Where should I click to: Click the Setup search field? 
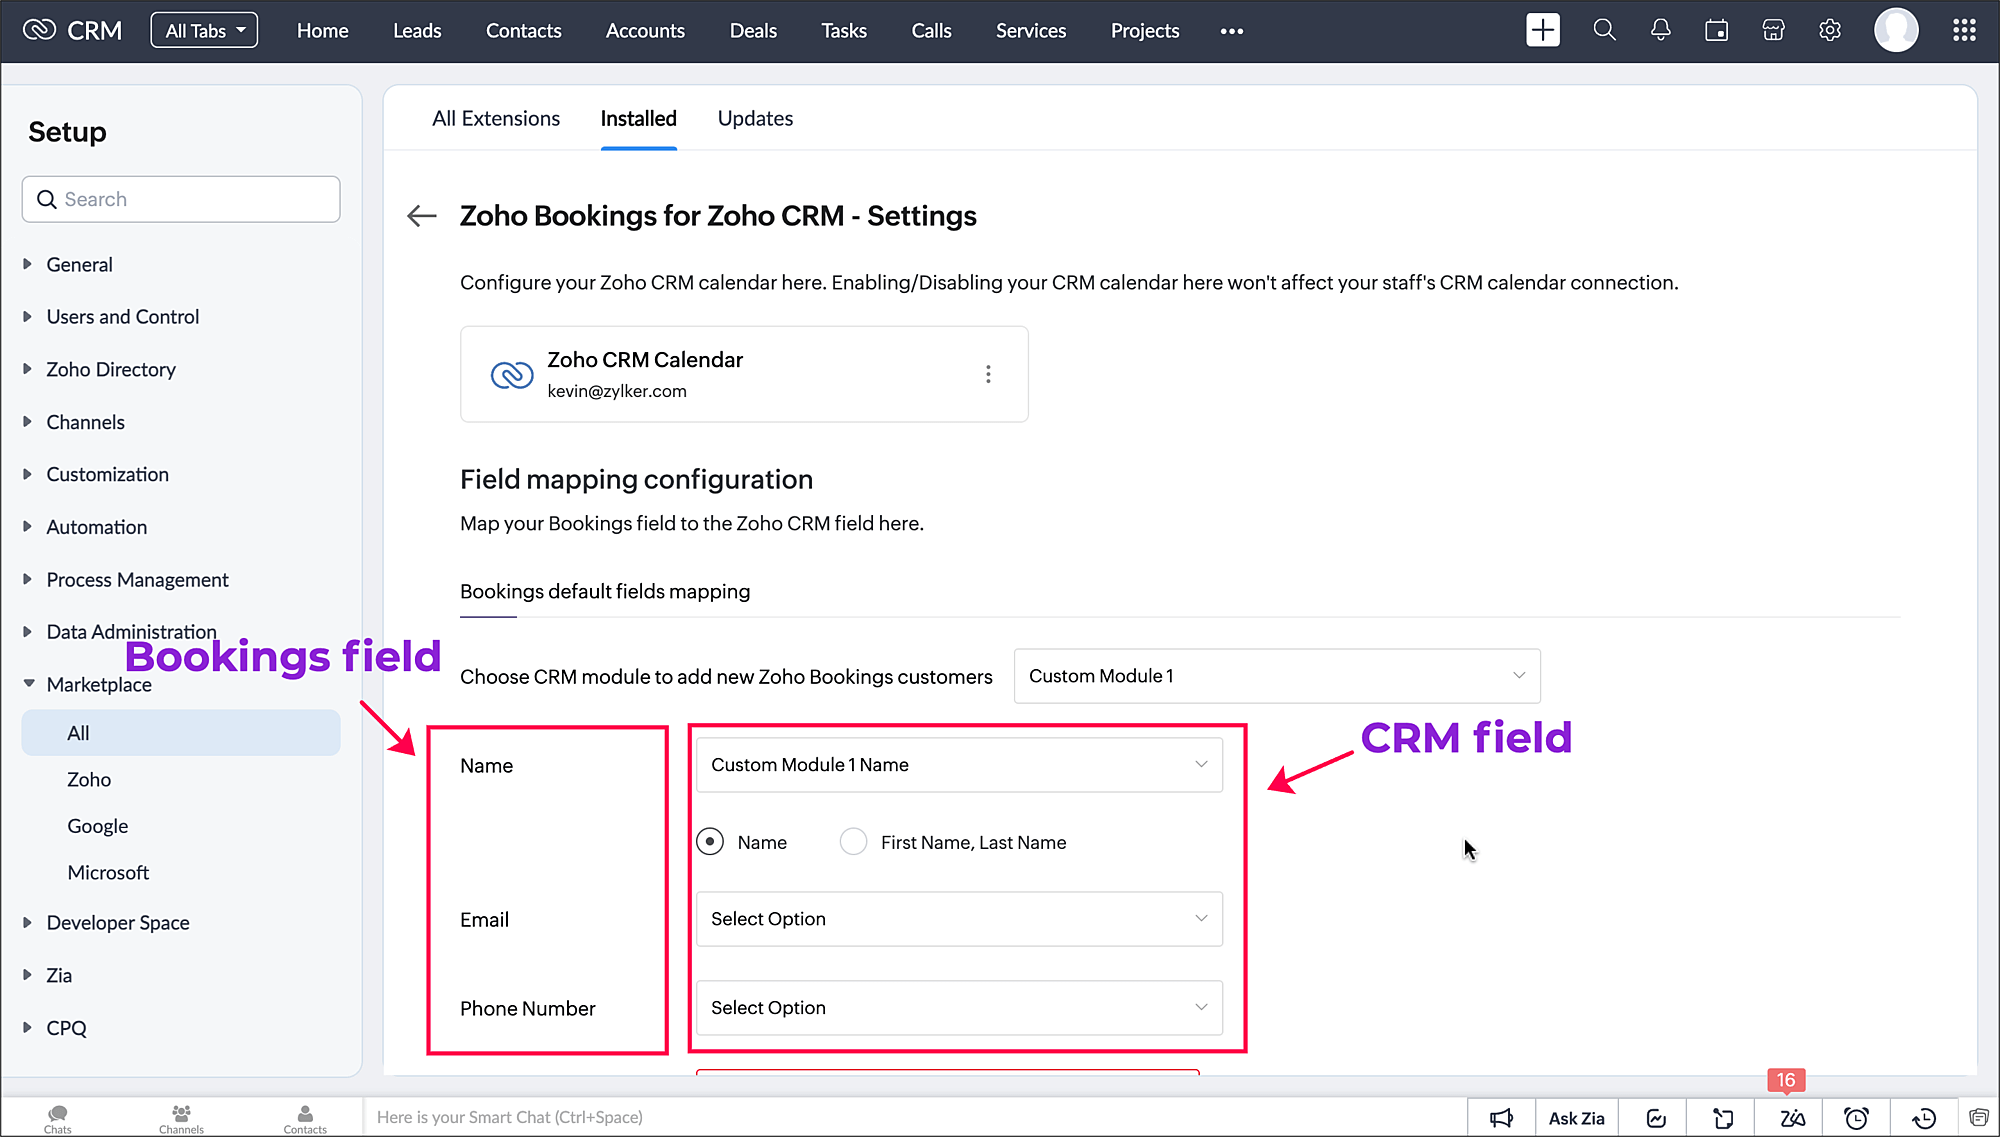[181, 199]
